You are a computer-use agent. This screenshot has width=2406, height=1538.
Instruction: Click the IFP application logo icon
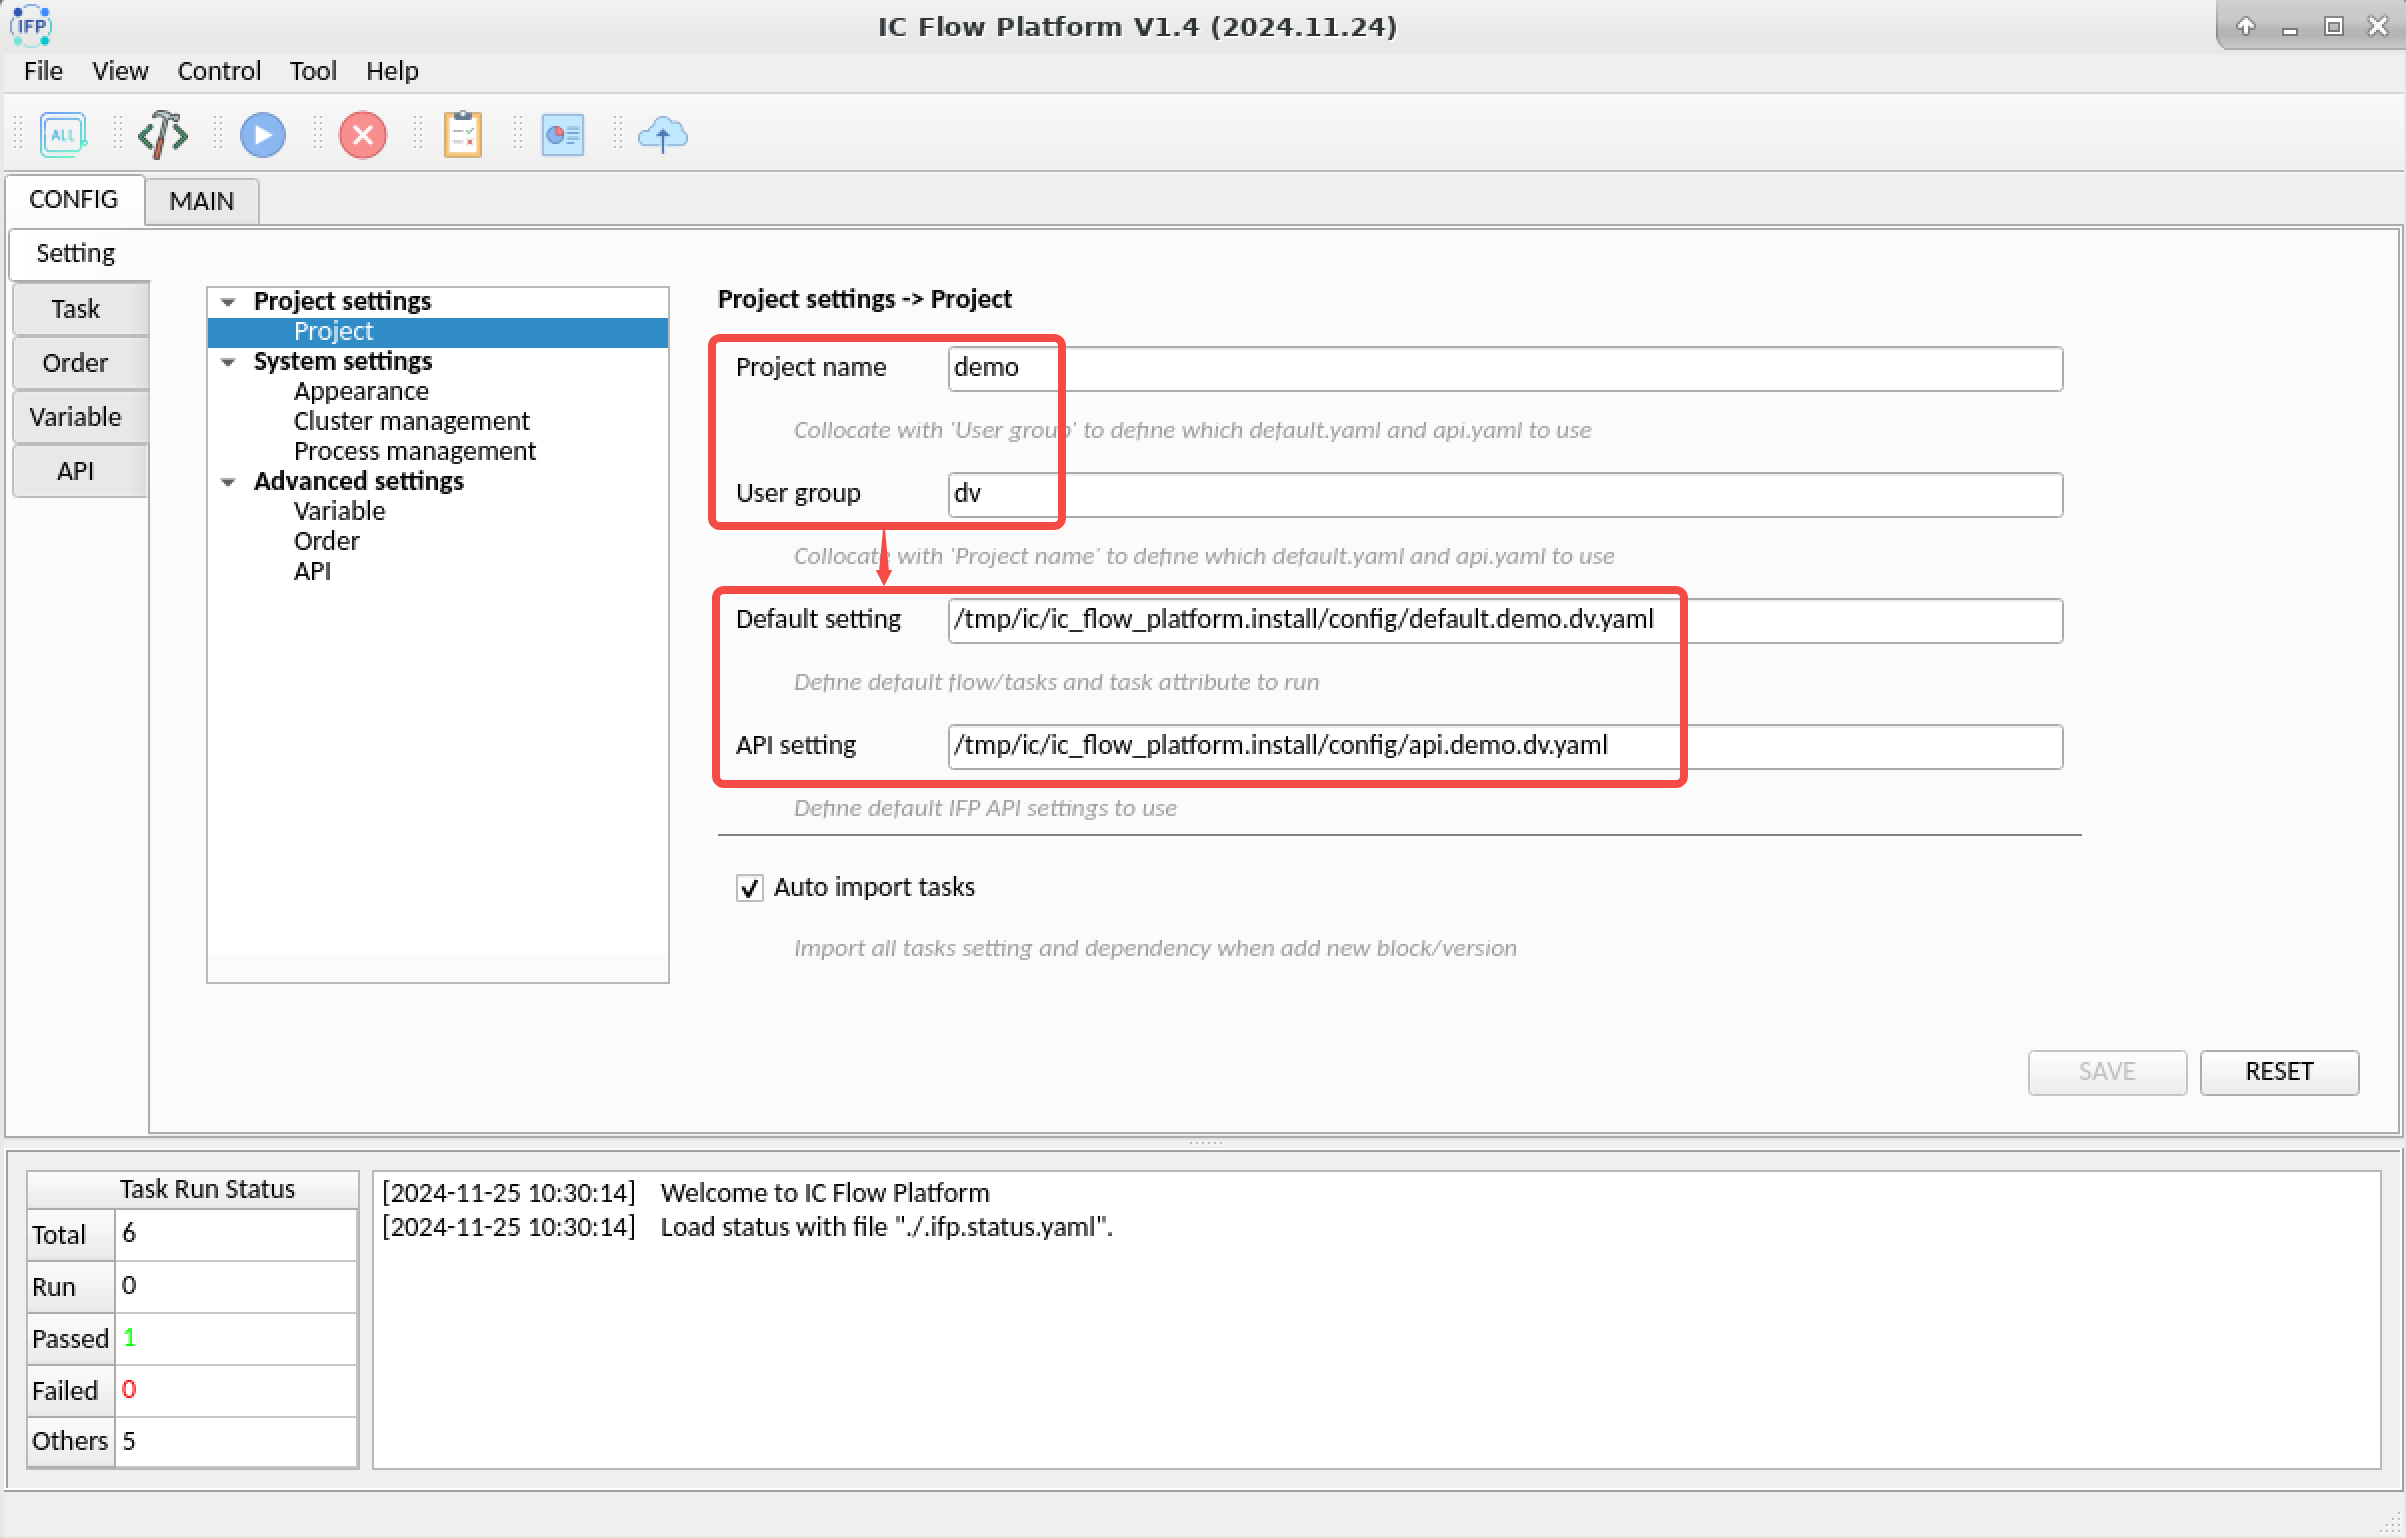[31, 26]
